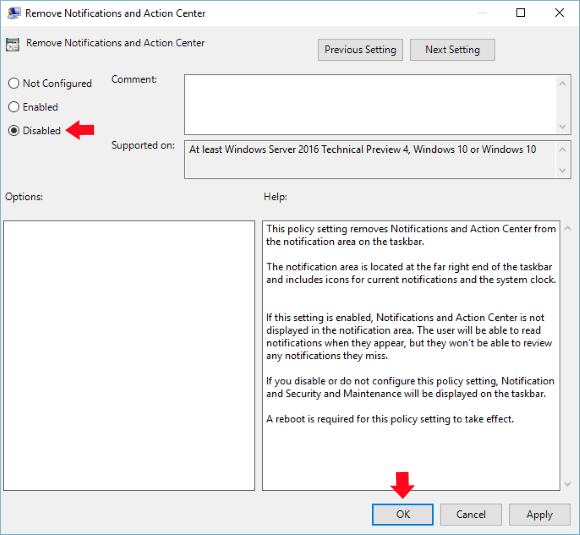Select the Disabled radio option

(x=14, y=131)
